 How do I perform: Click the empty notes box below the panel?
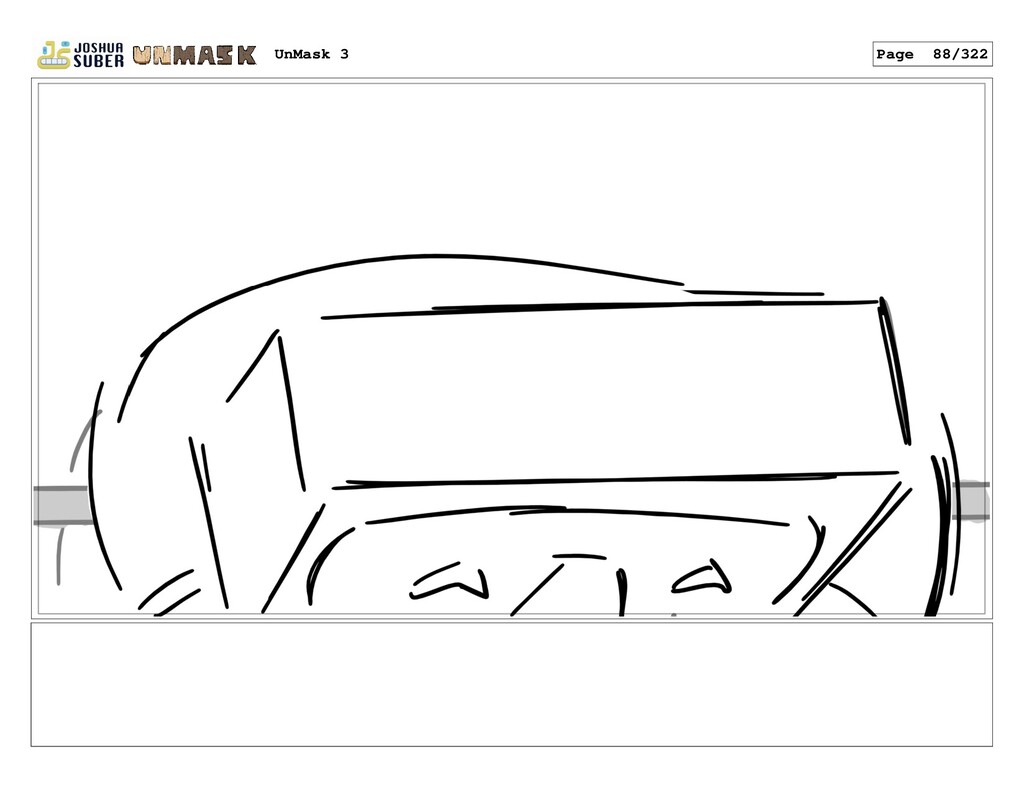(511, 685)
